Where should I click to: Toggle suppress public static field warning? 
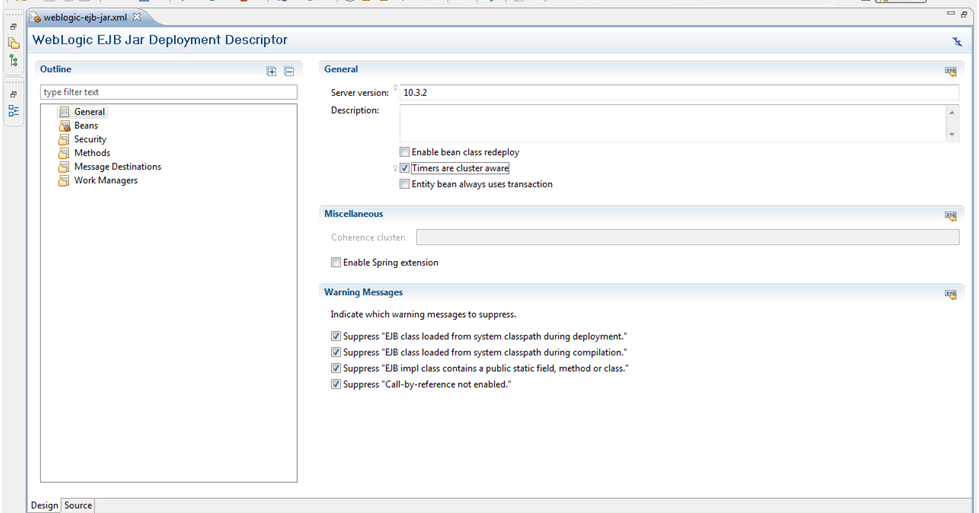336,368
